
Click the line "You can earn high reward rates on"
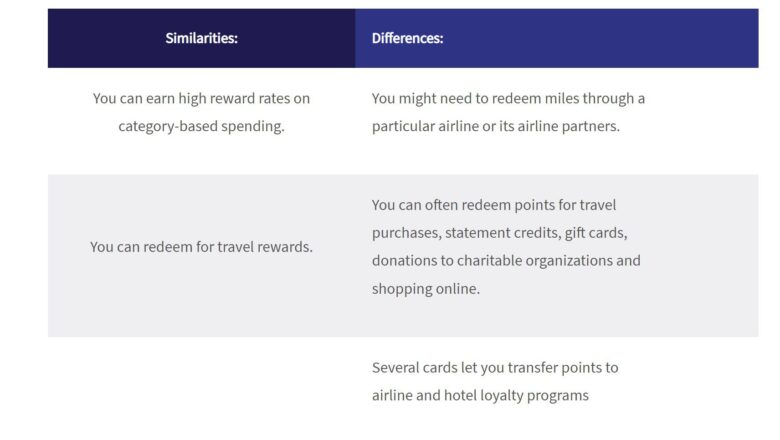click(201, 98)
